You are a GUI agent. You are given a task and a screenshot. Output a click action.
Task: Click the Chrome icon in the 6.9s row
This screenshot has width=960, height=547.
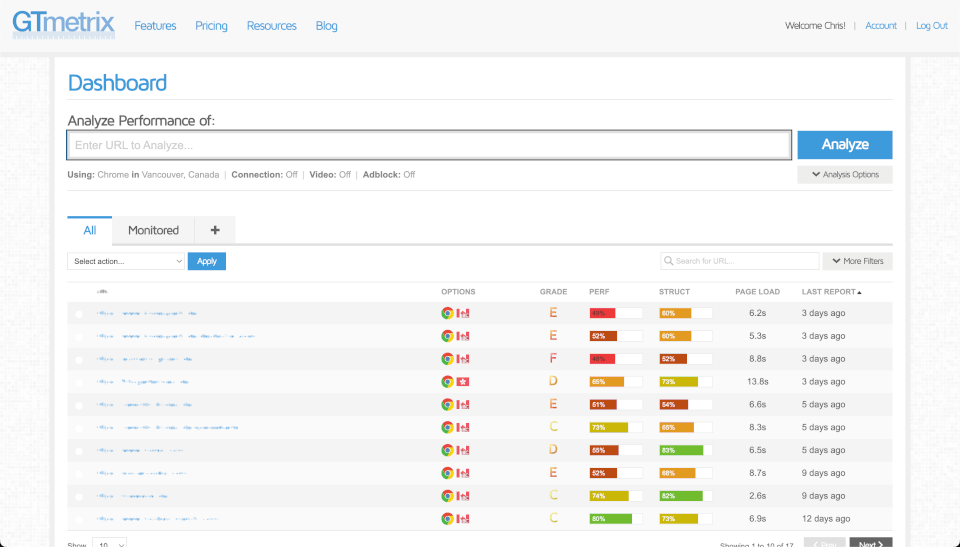(448, 519)
